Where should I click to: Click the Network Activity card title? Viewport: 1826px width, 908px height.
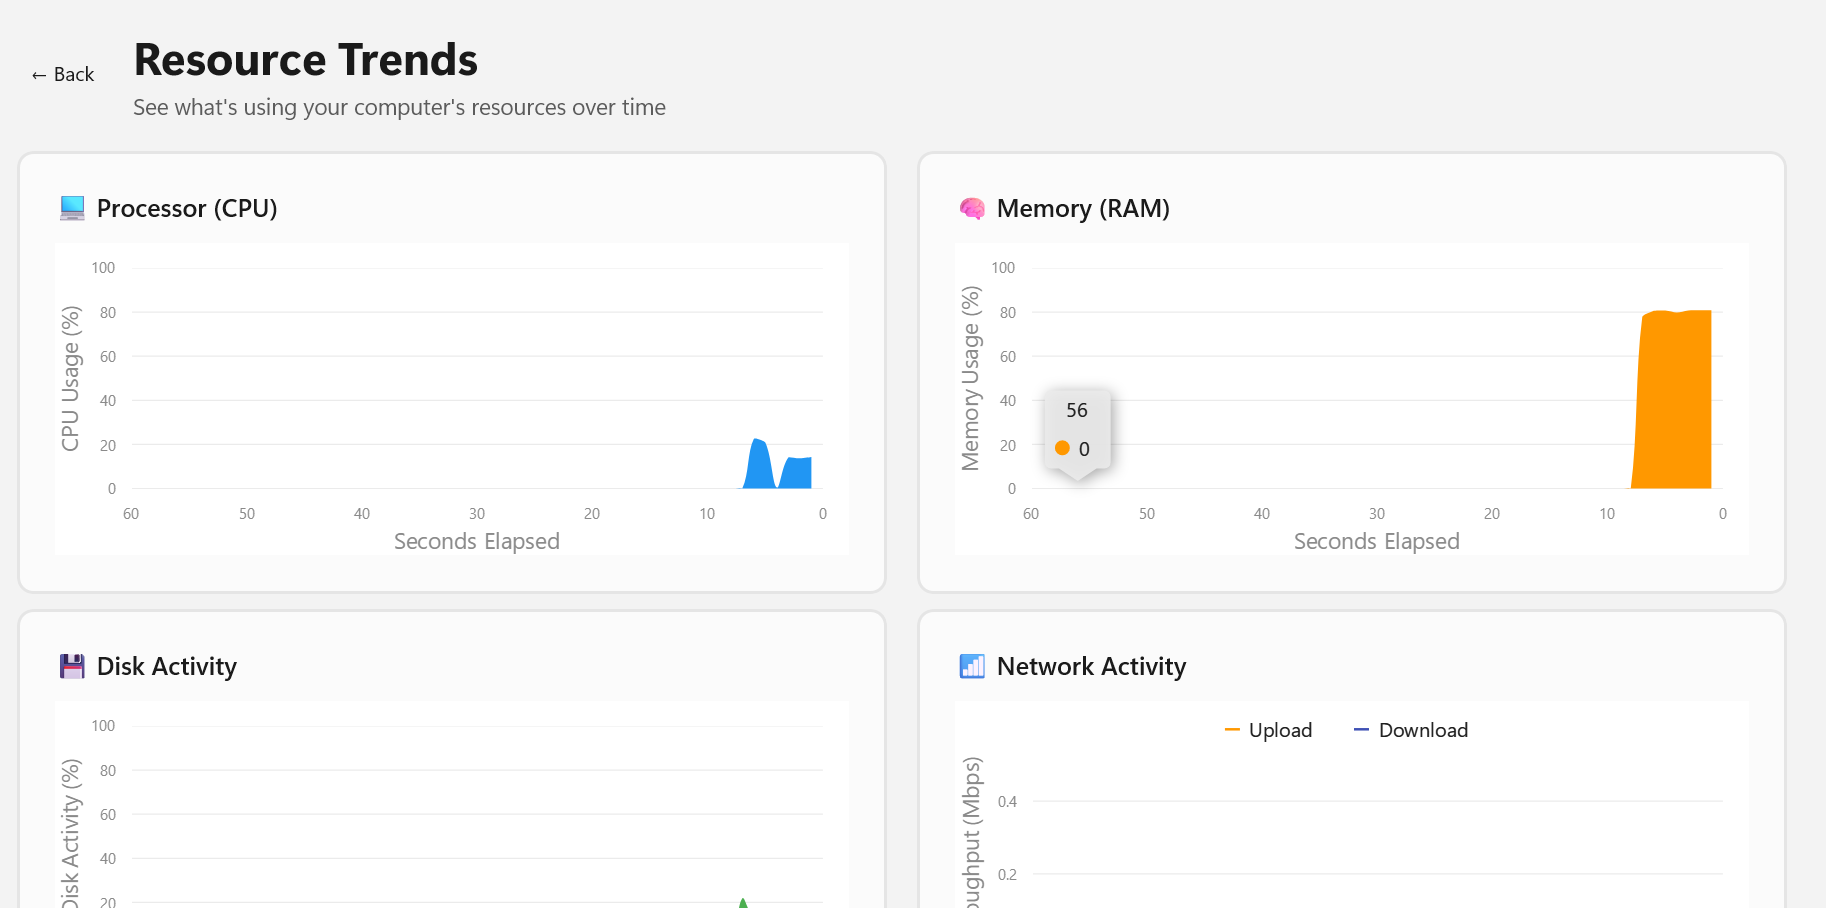(x=1091, y=666)
